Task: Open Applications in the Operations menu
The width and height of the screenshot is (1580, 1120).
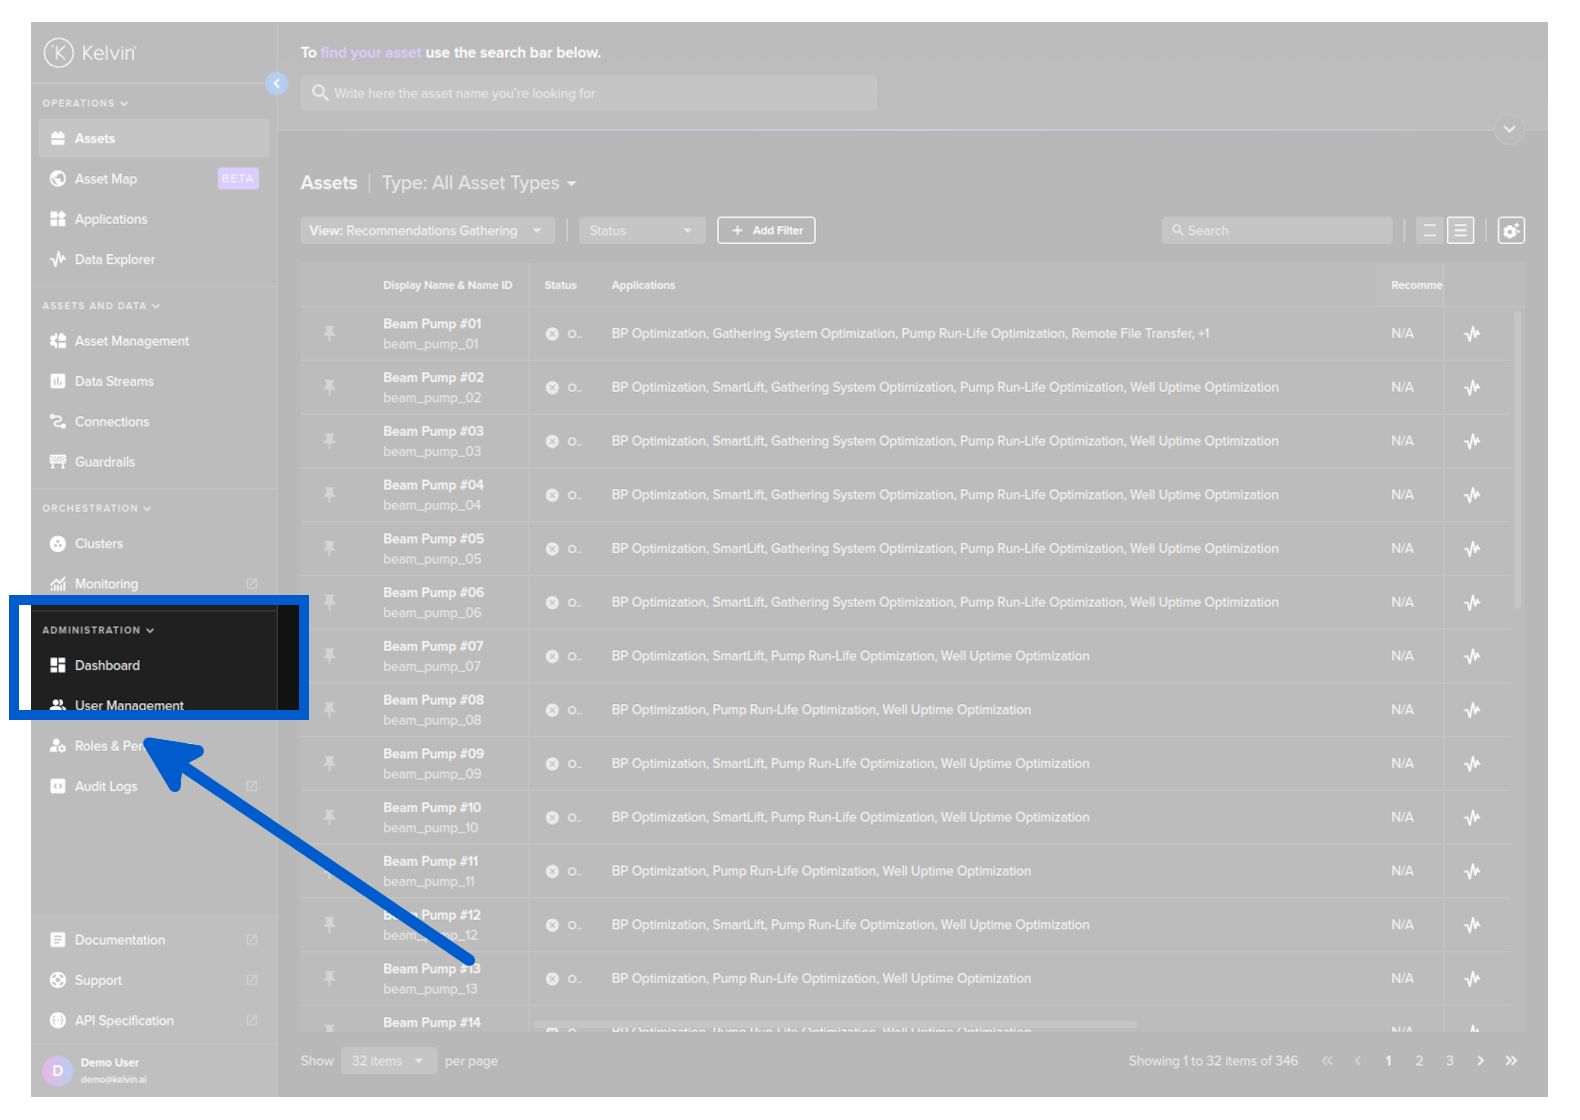Action: pos(110,220)
